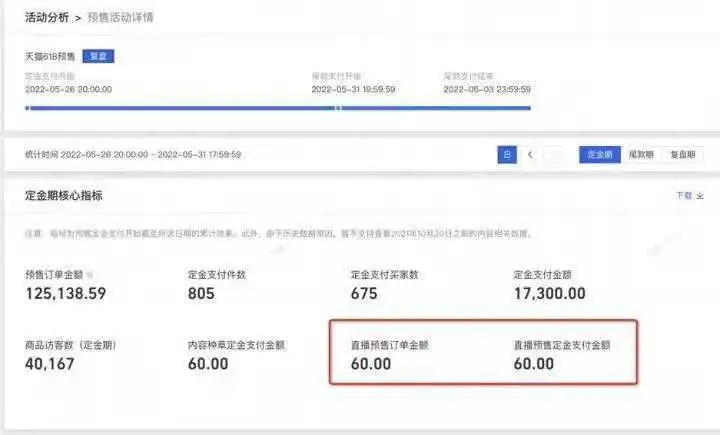Click the 定金支付买家数 metric label
This screenshot has height=435, width=720.
pyautogui.click(x=384, y=275)
